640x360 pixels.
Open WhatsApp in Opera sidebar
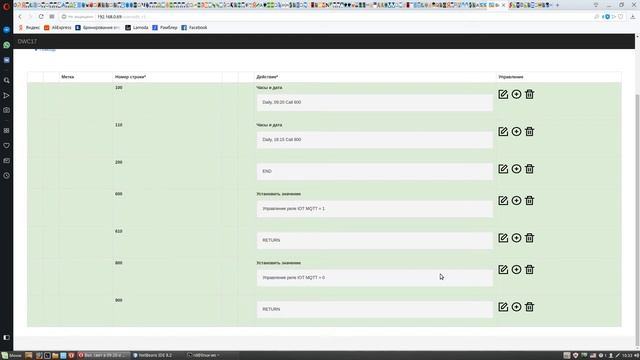click(x=7, y=45)
